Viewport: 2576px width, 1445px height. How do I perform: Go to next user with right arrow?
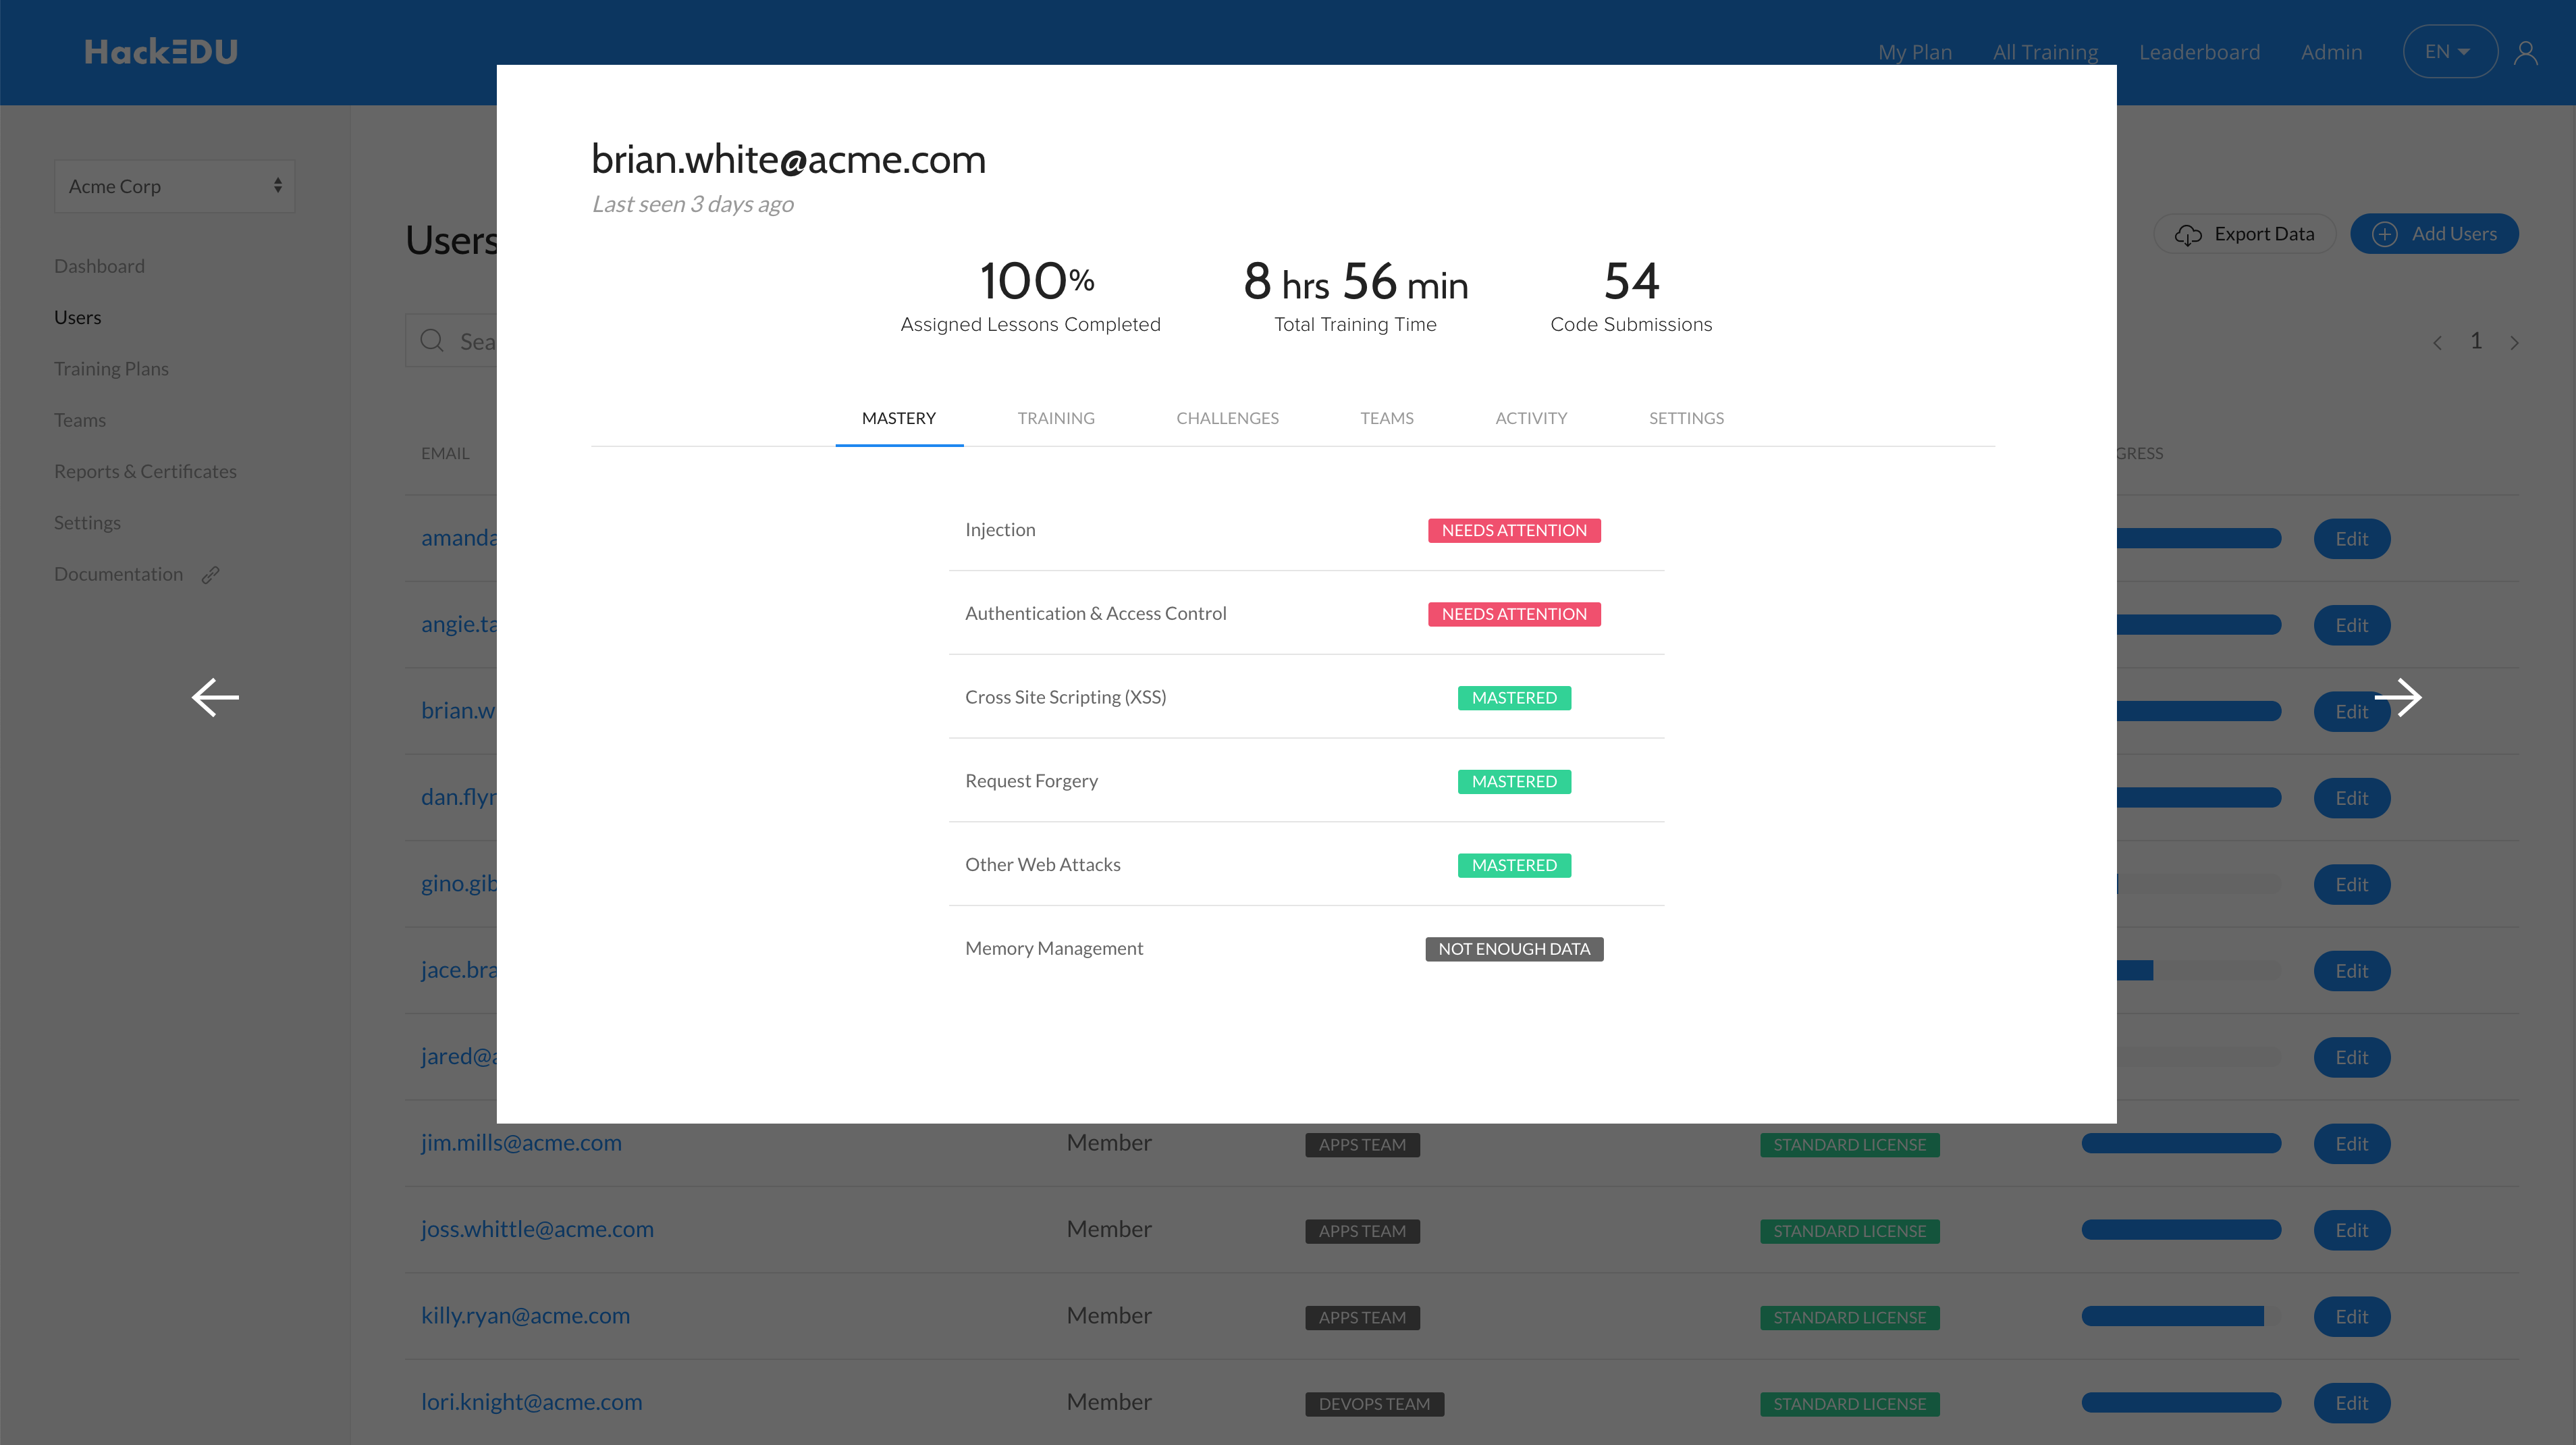click(2397, 697)
